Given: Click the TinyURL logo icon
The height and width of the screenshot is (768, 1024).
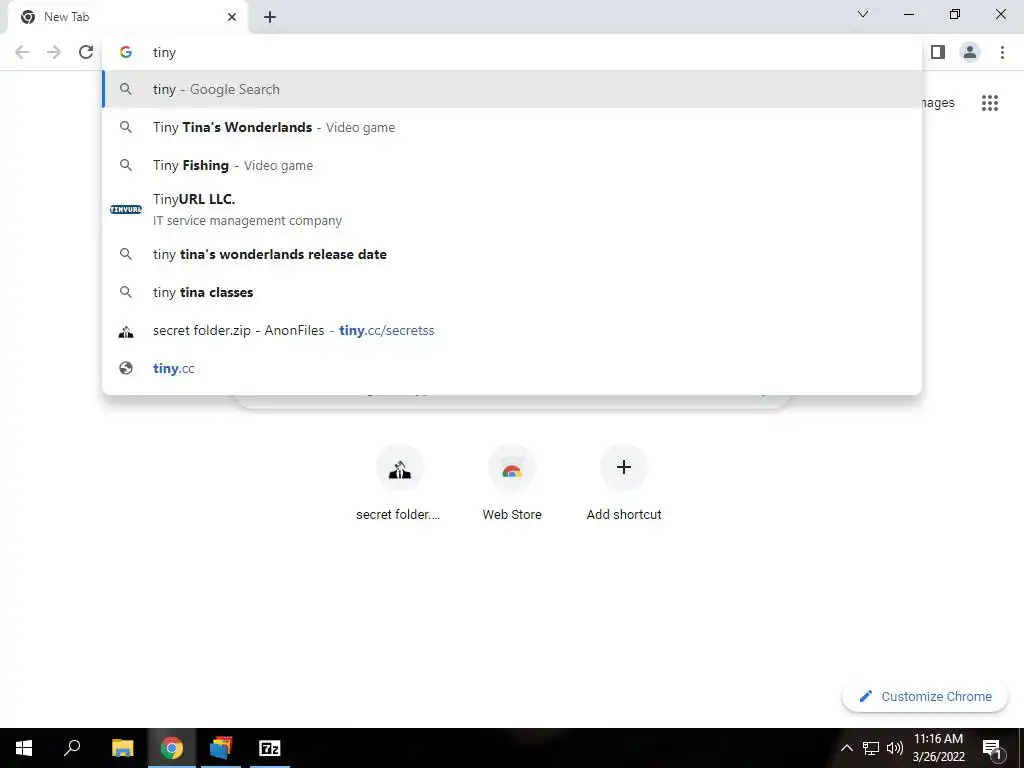Looking at the screenshot, I should [x=126, y=210].
